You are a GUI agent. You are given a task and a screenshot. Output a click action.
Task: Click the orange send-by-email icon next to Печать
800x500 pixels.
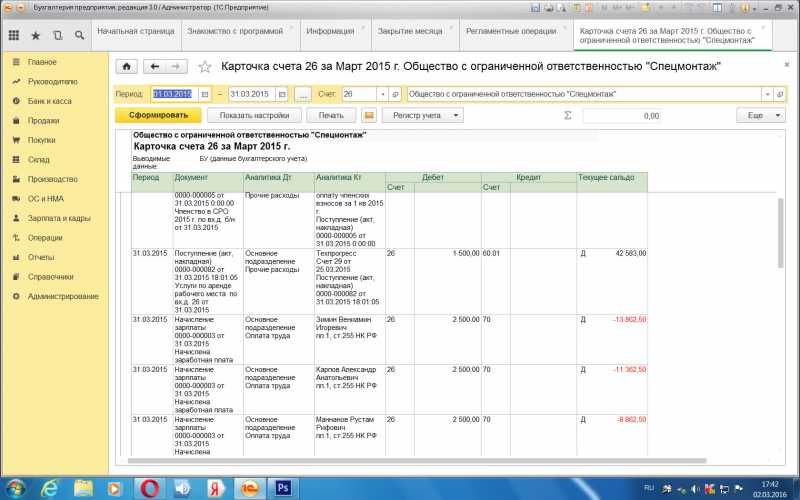coord(368,115)
